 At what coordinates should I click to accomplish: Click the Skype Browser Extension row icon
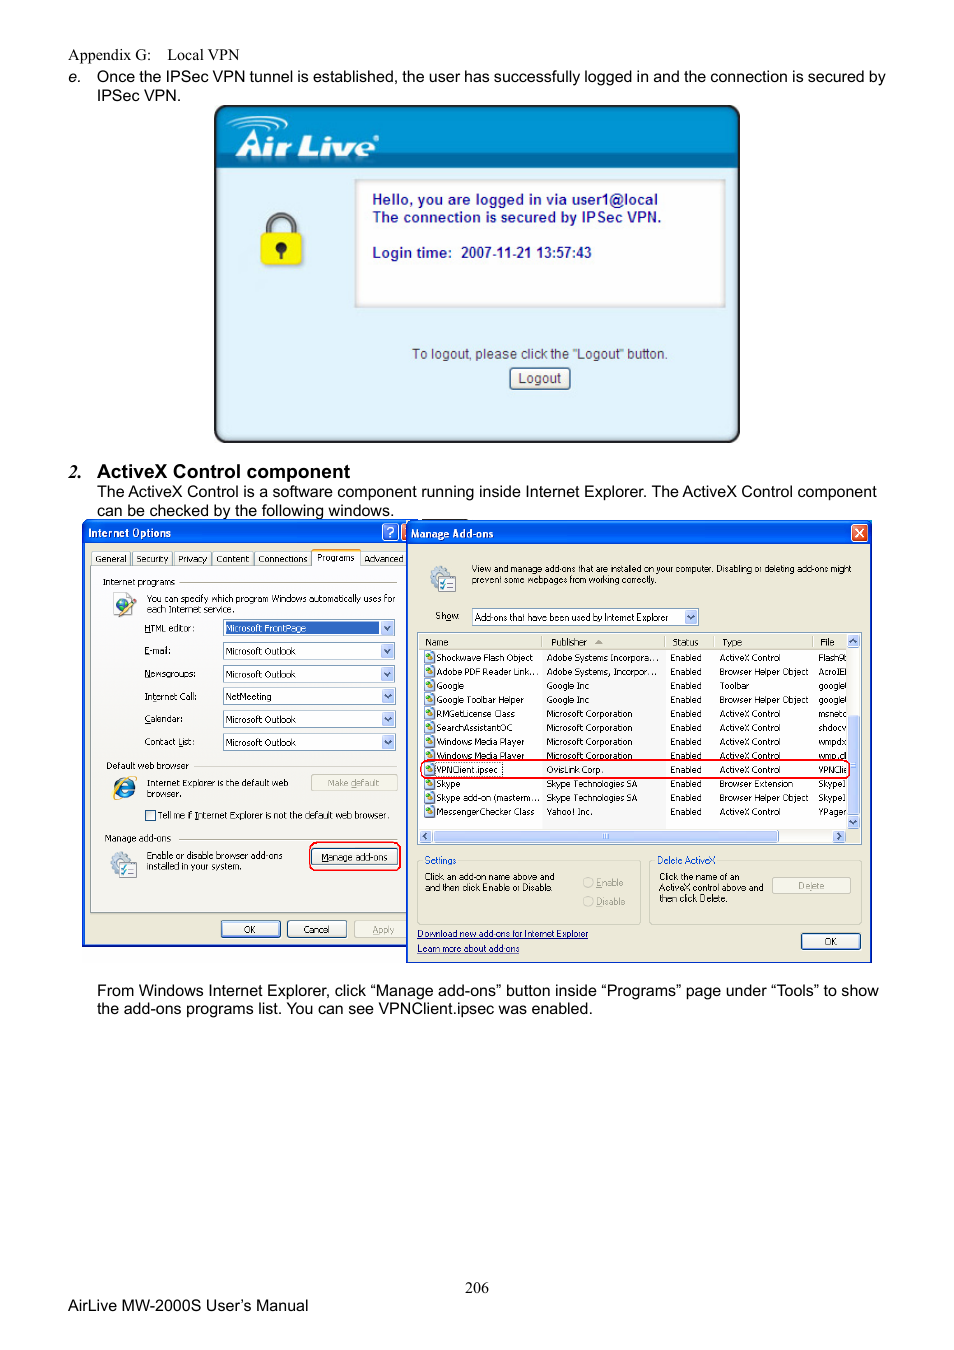click(429, 784)
